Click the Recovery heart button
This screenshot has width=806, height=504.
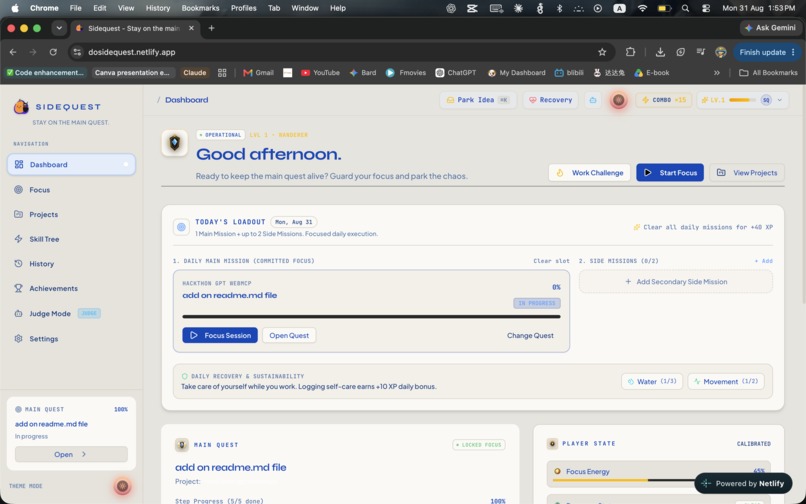551,100
